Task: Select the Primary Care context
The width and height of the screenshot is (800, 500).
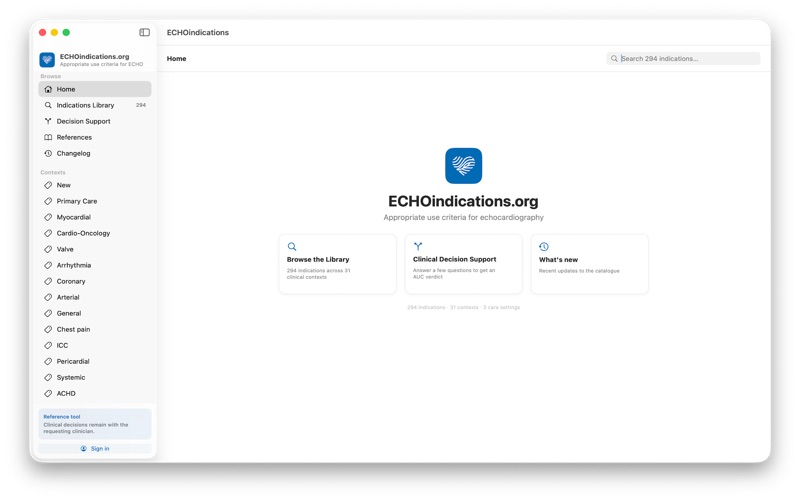Action: click(95, 201)
